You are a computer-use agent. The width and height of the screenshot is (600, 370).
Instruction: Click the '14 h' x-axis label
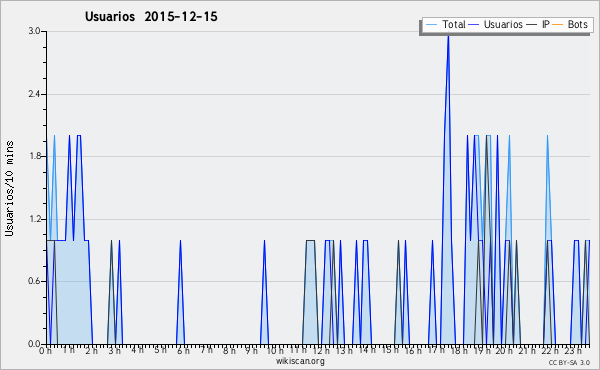click(367, 350)
